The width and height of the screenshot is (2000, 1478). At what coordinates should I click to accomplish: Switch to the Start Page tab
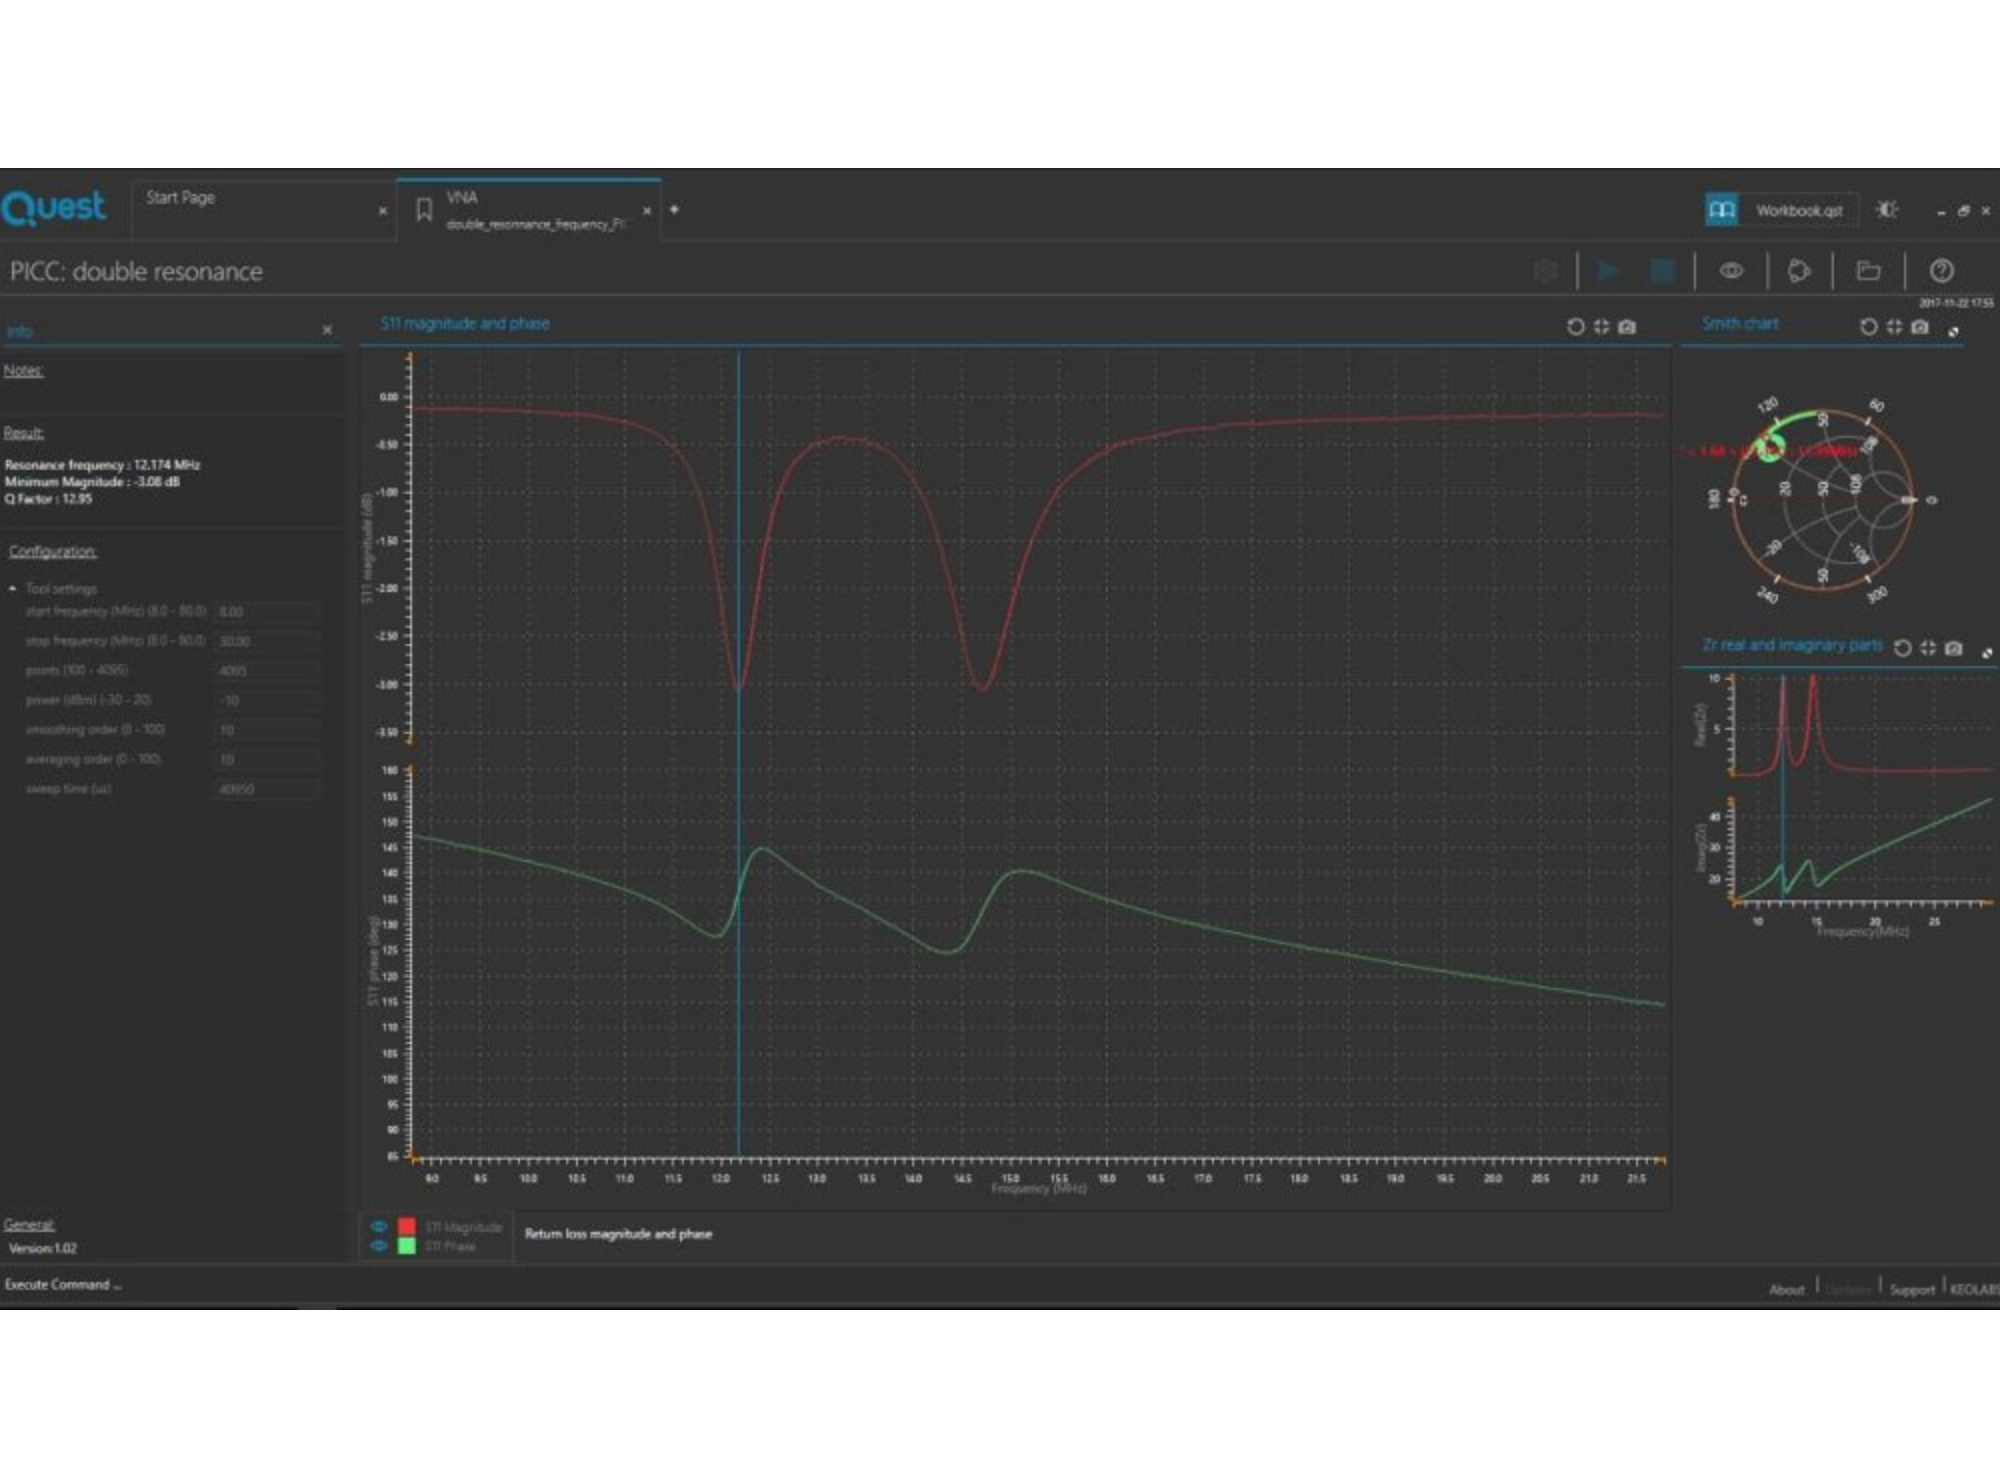coord(180,198)
